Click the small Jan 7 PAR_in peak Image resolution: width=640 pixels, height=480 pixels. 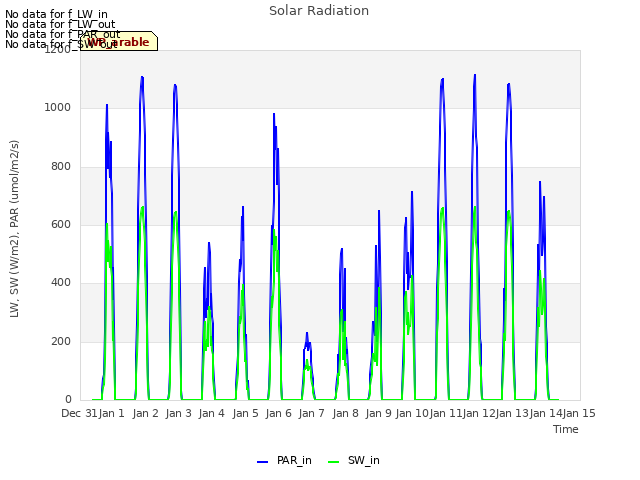click(307, 333)
